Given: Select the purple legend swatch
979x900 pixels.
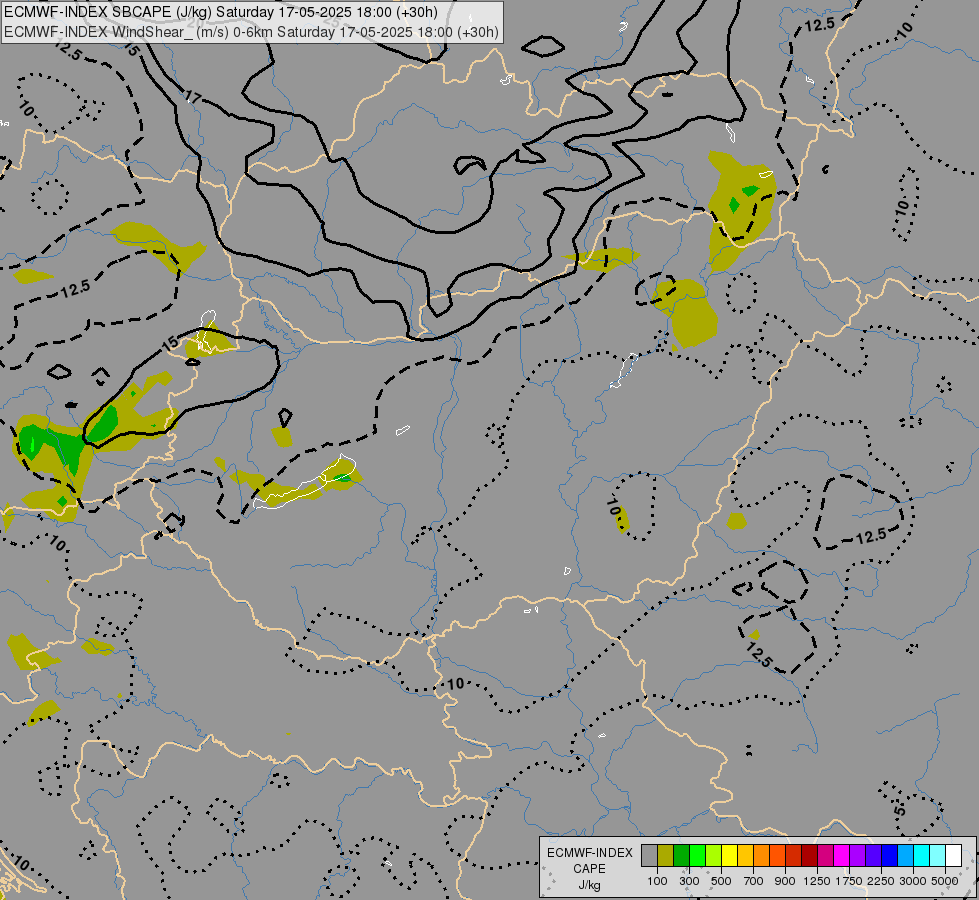Looking at the screenshot, I should pyautogui.click(x=857, y=856).
